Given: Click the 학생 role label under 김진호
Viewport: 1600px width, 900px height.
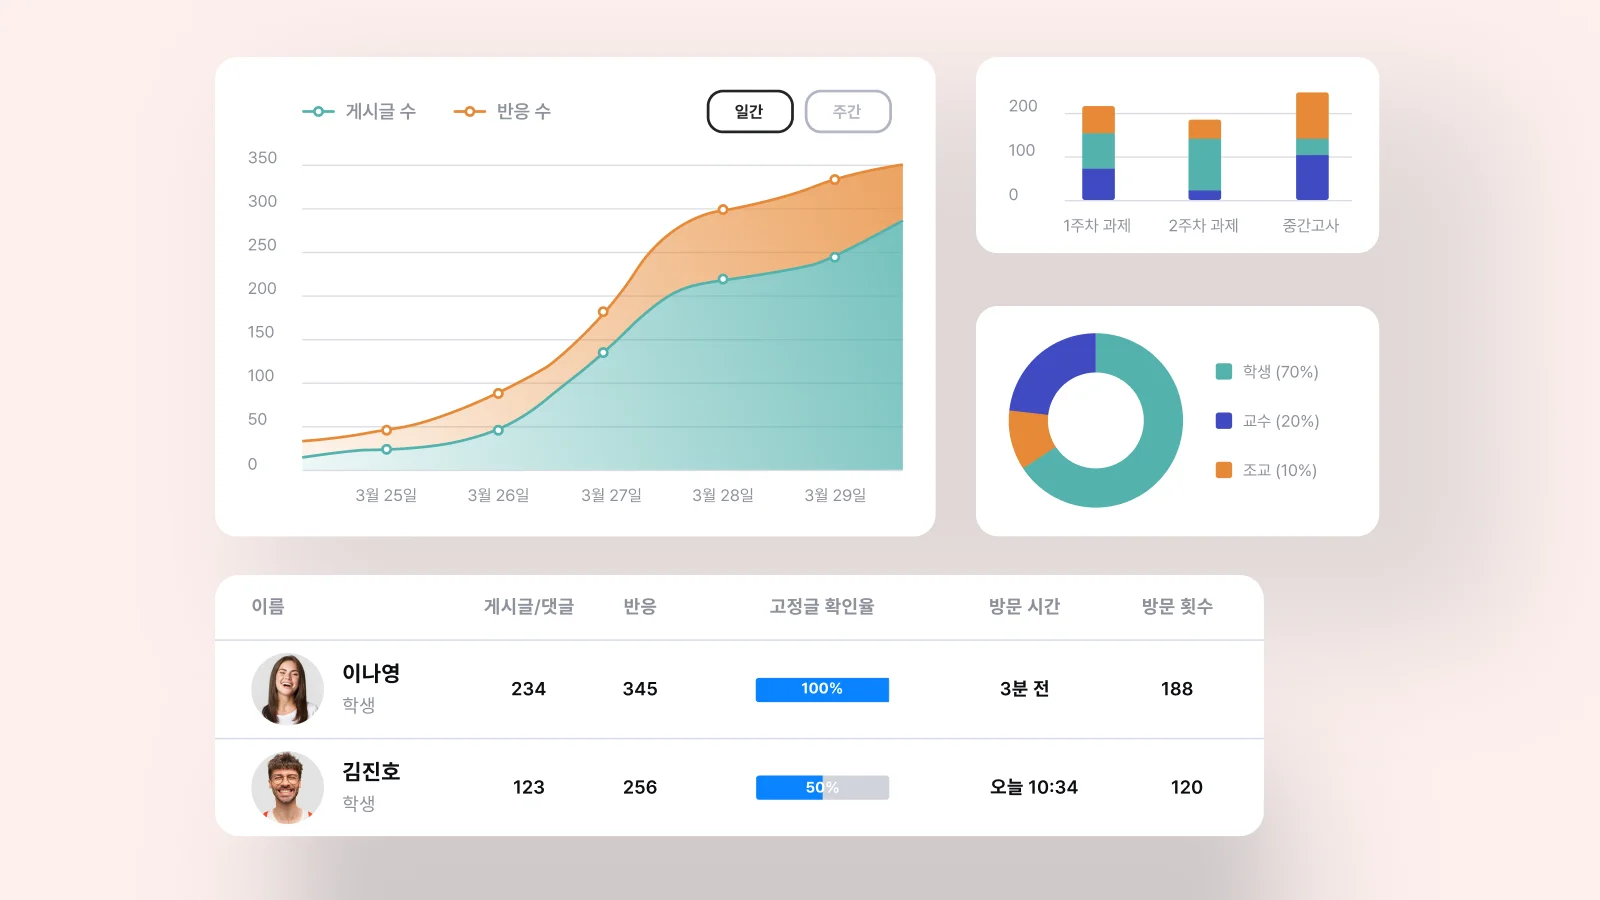Looking at the screenshot, I should [359, 803].
